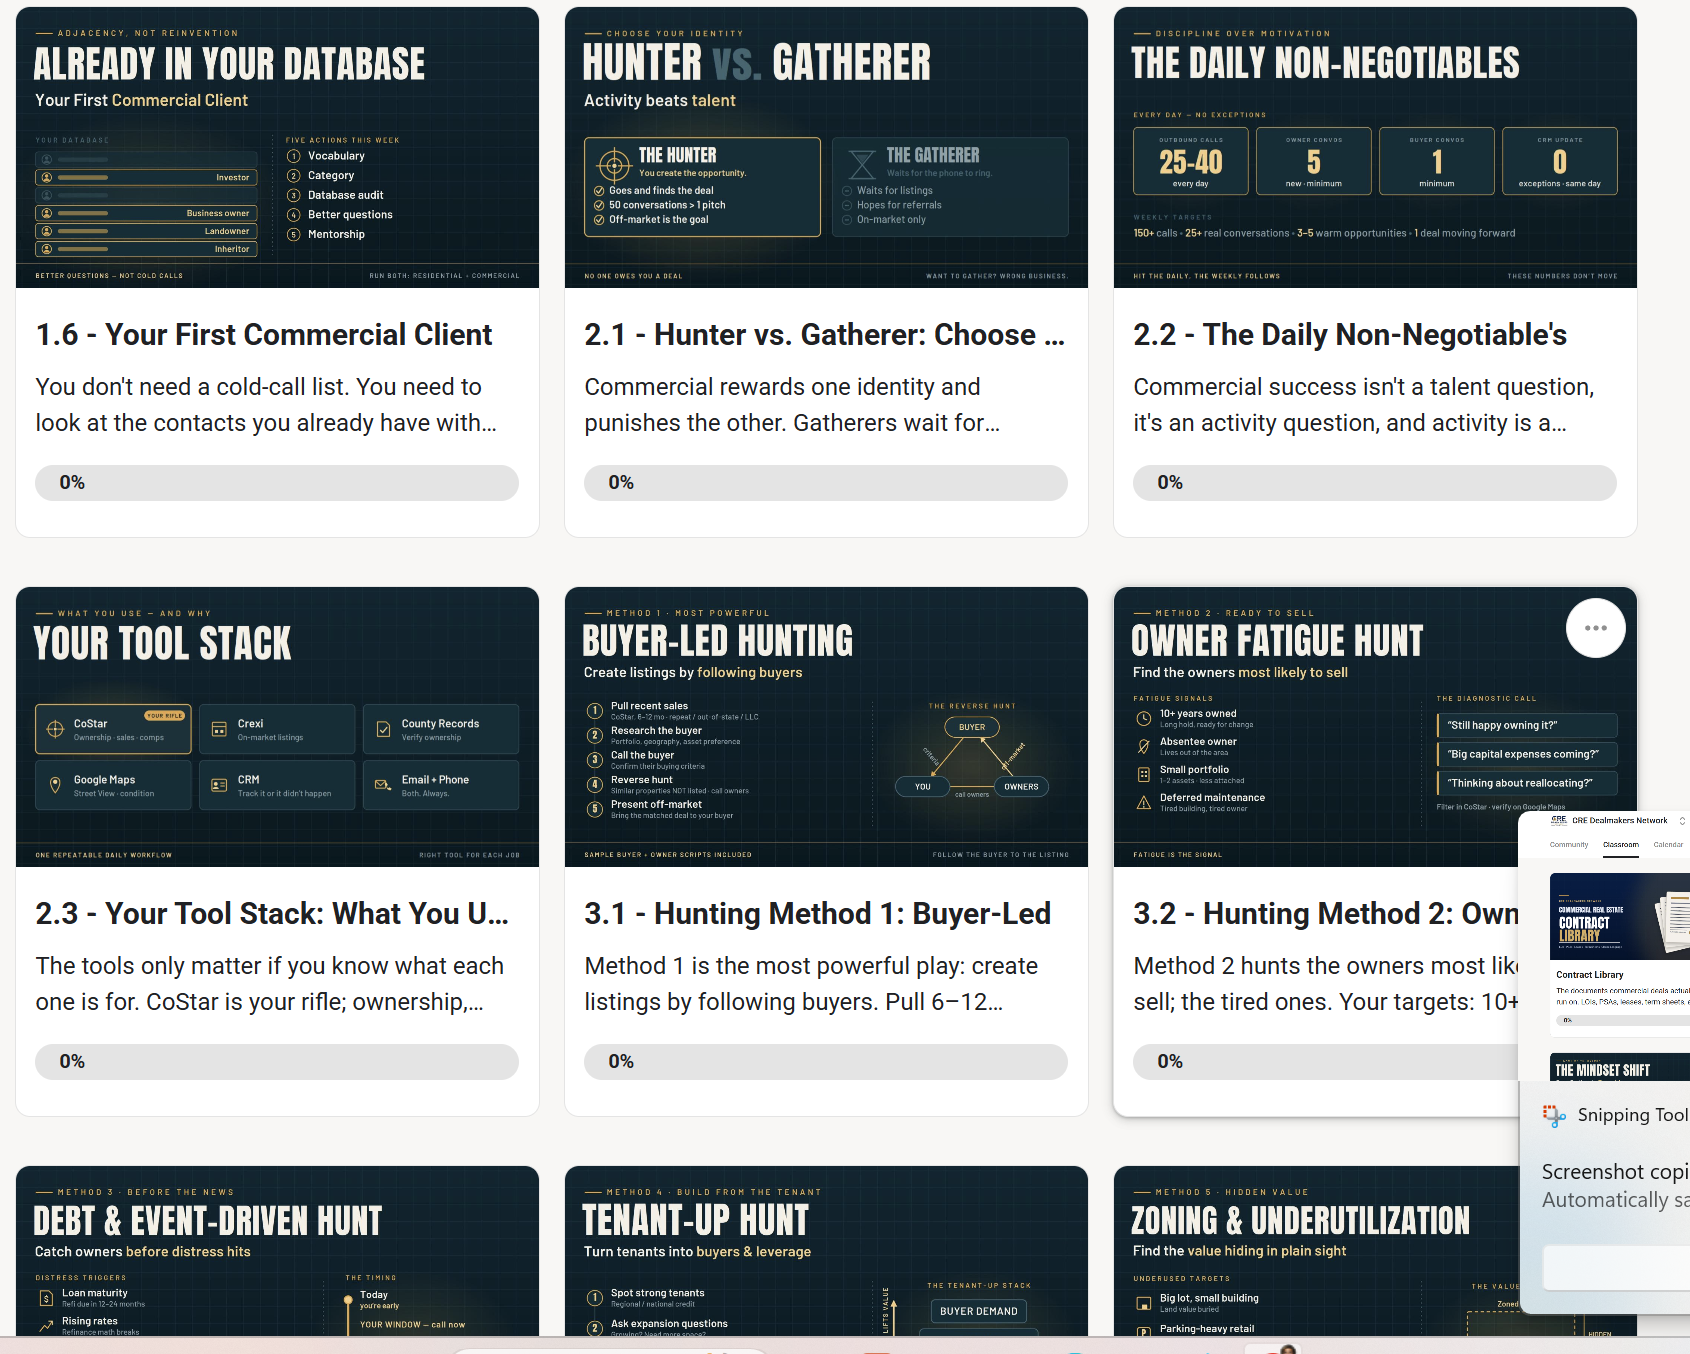Viewport: 1690px width, 1354px height.
Task: Open the three-dot menu on Owner Fatigue Hunt card
Action: pyautogui.click(x=1595, y=628)
